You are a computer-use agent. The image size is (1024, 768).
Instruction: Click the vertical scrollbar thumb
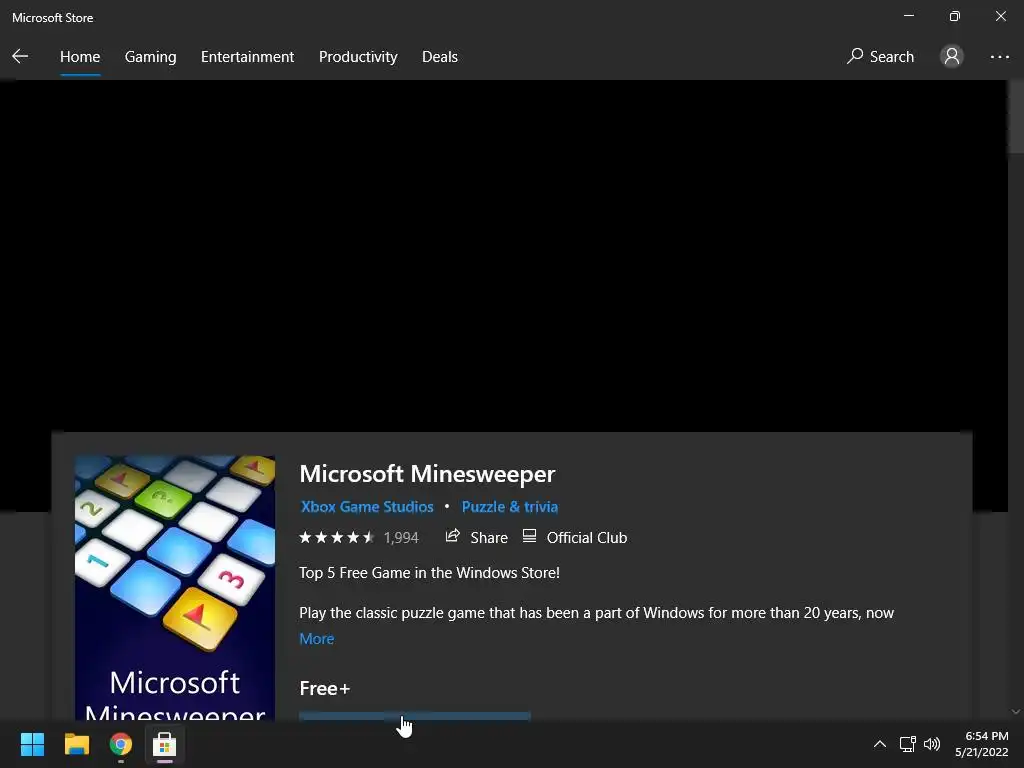click(x=1016, y=118)
